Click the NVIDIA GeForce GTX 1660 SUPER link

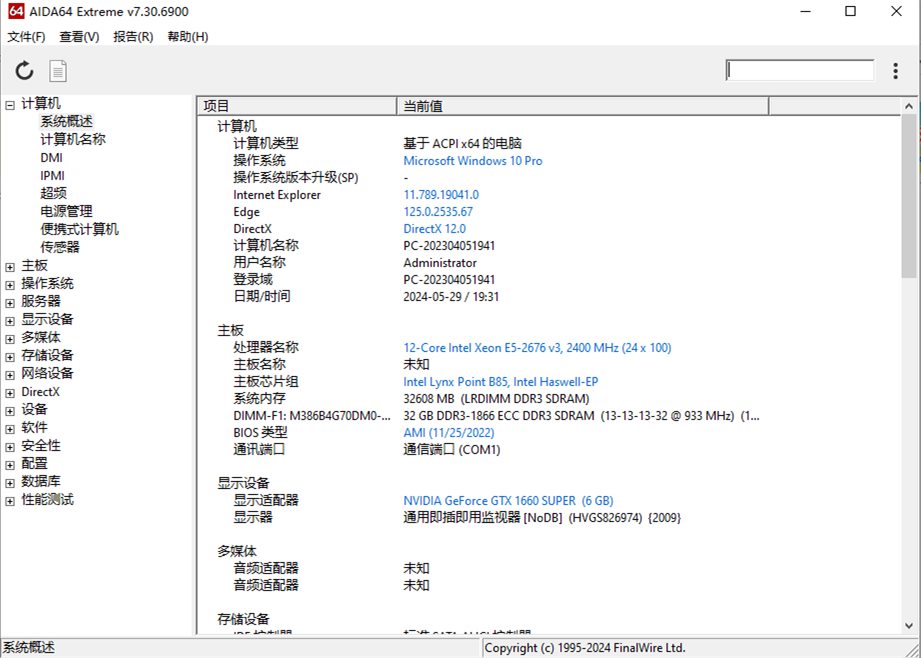pos(508,500)
